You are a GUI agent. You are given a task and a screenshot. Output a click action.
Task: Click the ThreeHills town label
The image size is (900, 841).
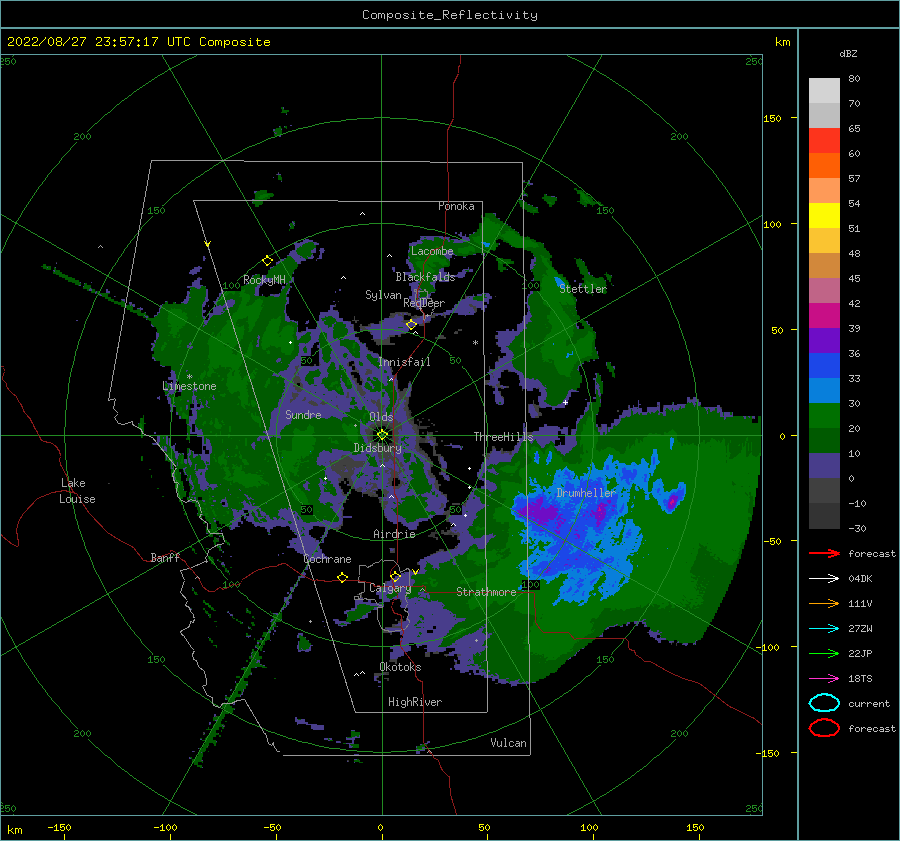coord(503,437)
